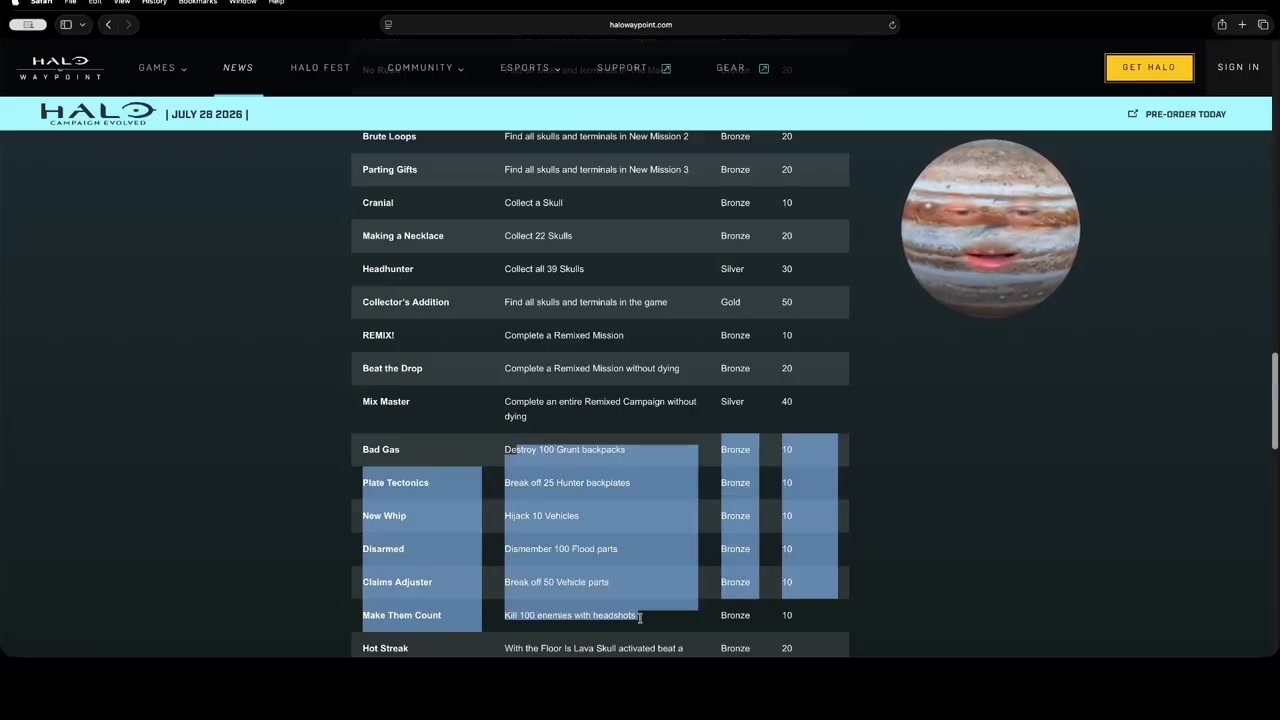The height and width of the screenshot is (720, 1280).
Task: Click the 'Claims Adjuster' achievement name
Action: pos(397,582)
